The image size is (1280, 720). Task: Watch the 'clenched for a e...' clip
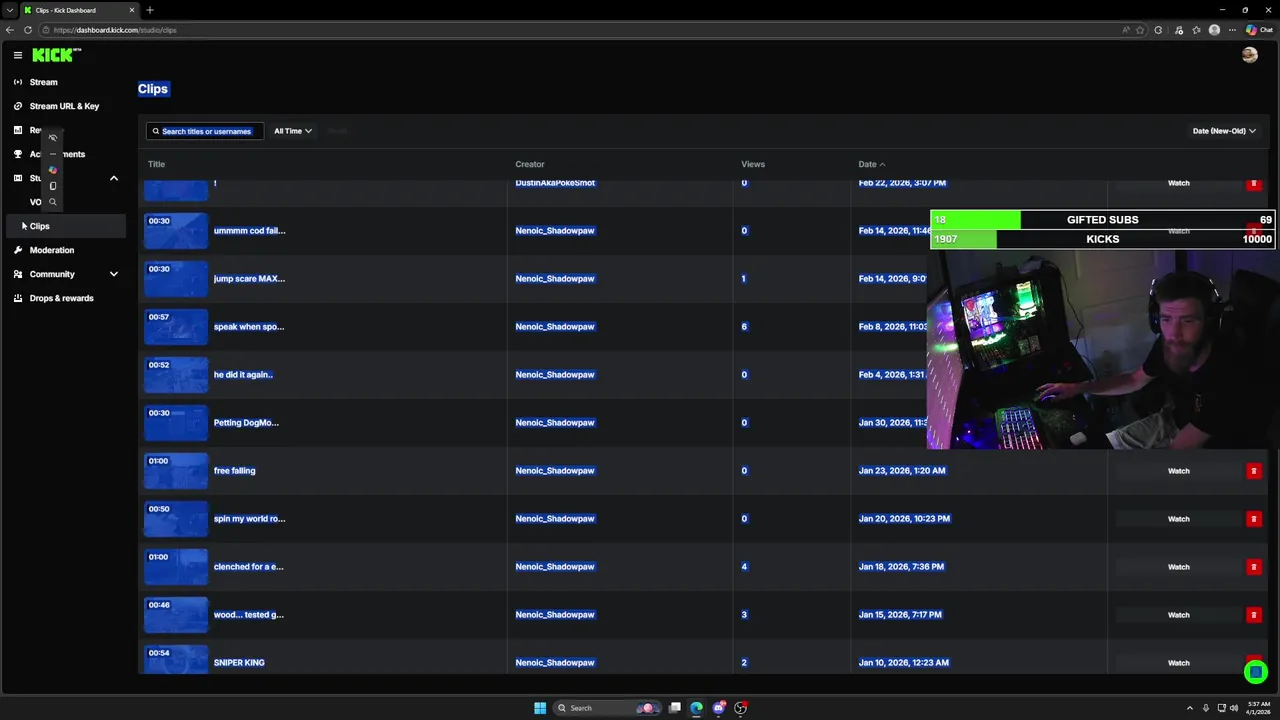click(1179, 567)
